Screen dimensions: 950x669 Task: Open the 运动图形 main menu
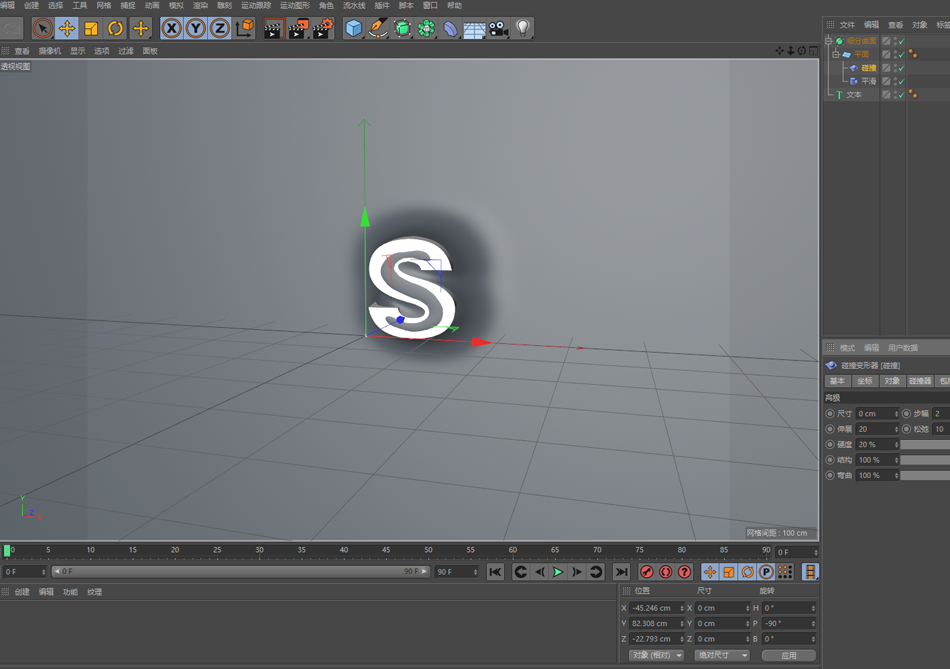[294, 5]
